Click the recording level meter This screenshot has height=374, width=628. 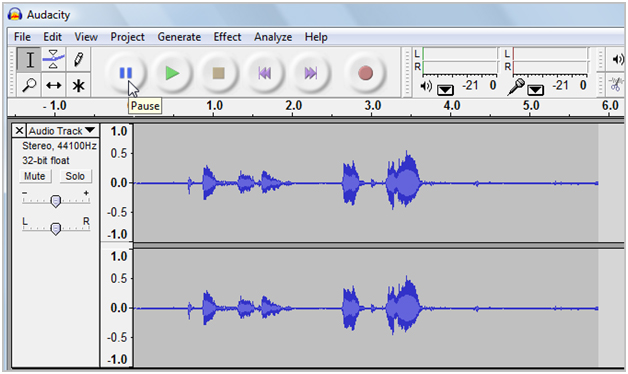[x=550, y=60]
